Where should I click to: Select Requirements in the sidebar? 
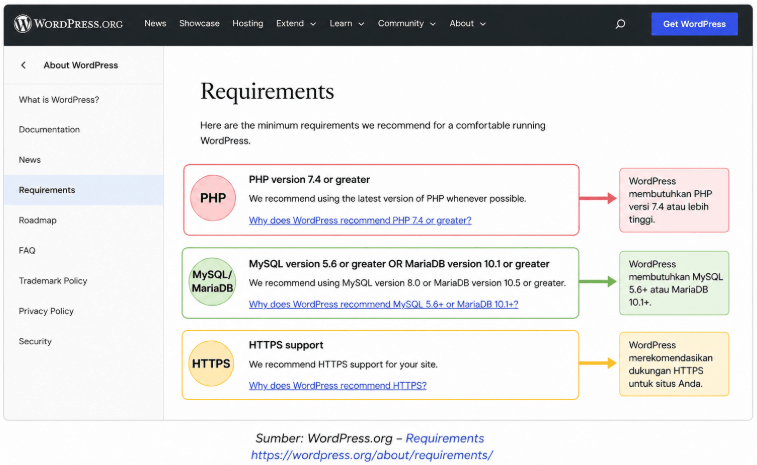[x=84, y=190]
